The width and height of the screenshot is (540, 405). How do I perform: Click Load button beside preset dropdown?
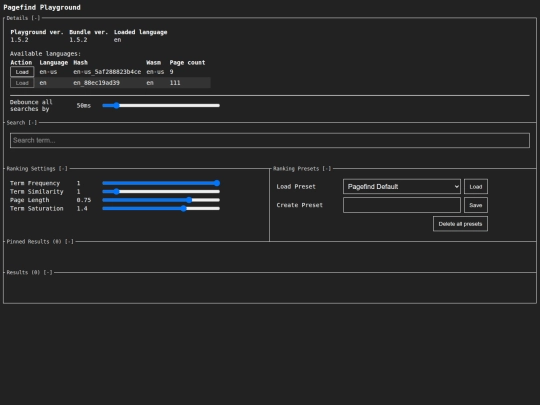click(x=476, y=187)
